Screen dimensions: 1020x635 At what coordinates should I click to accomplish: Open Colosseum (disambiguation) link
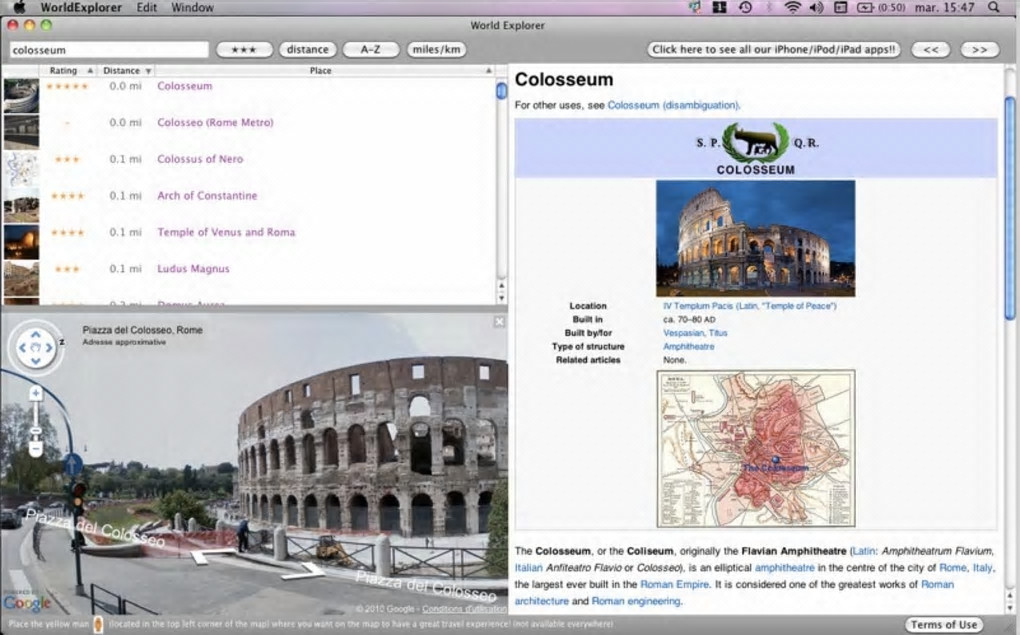coord(673,105)
